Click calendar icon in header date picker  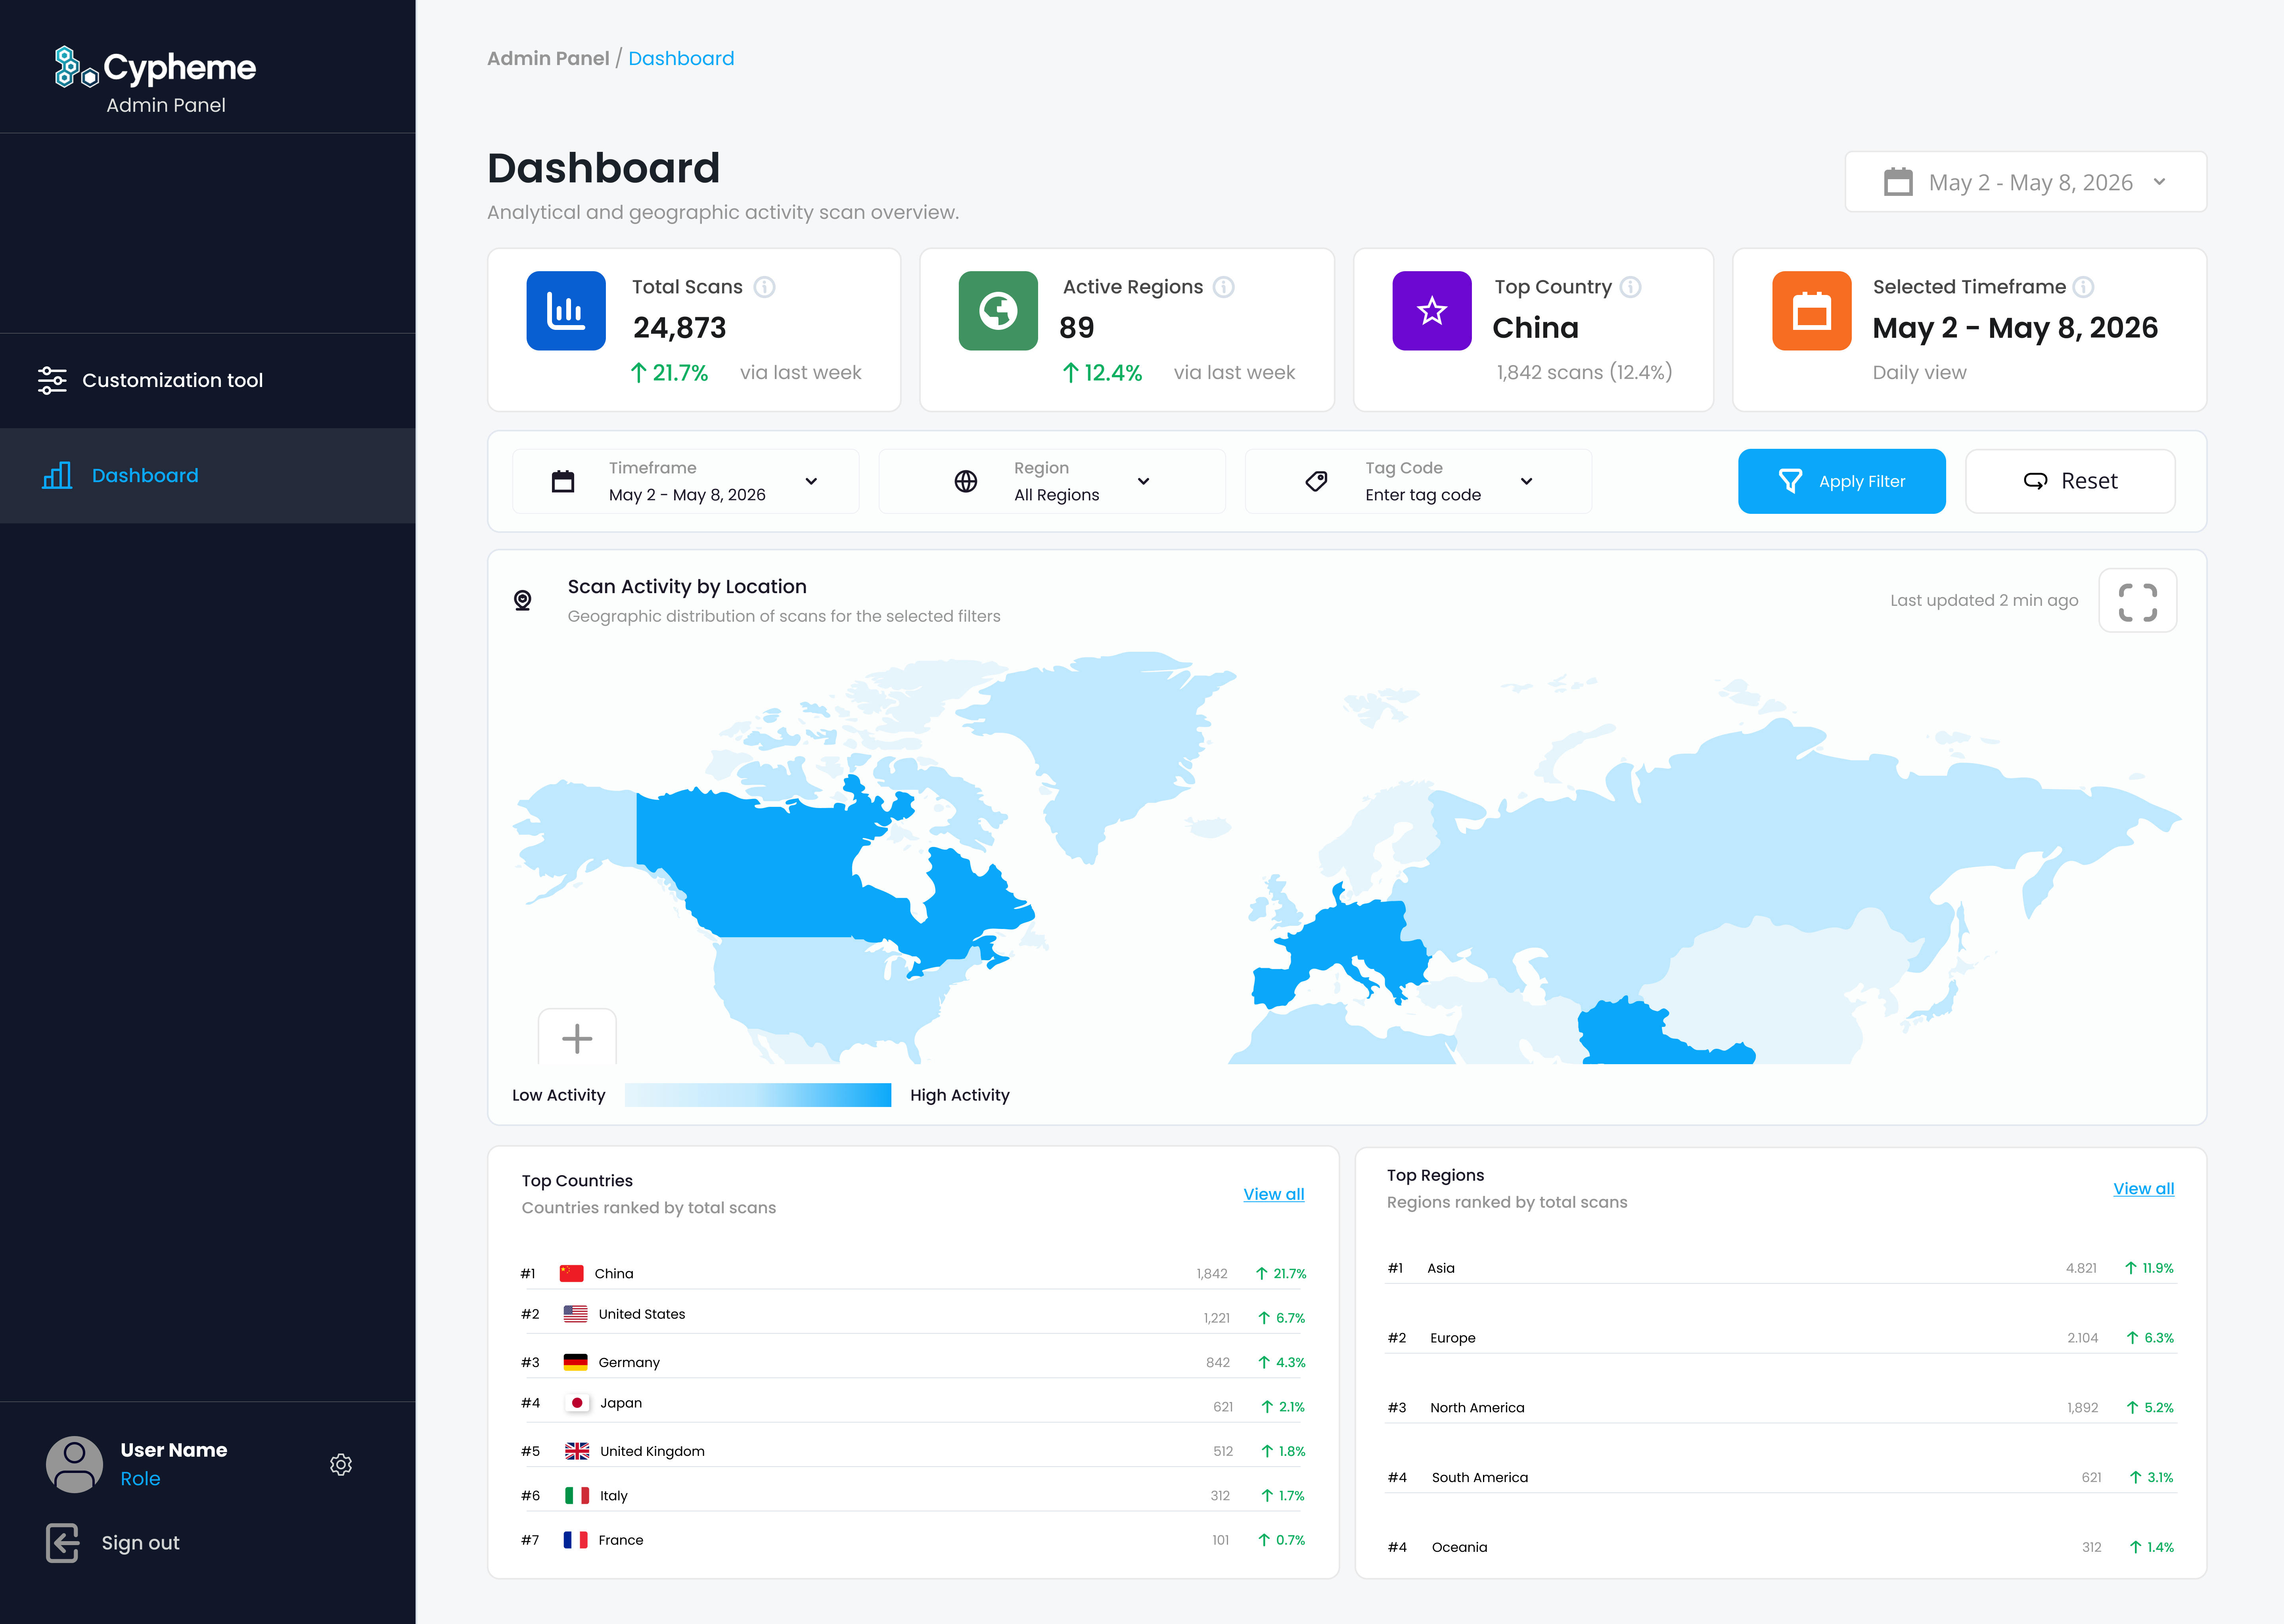[x=1898, y=182]
